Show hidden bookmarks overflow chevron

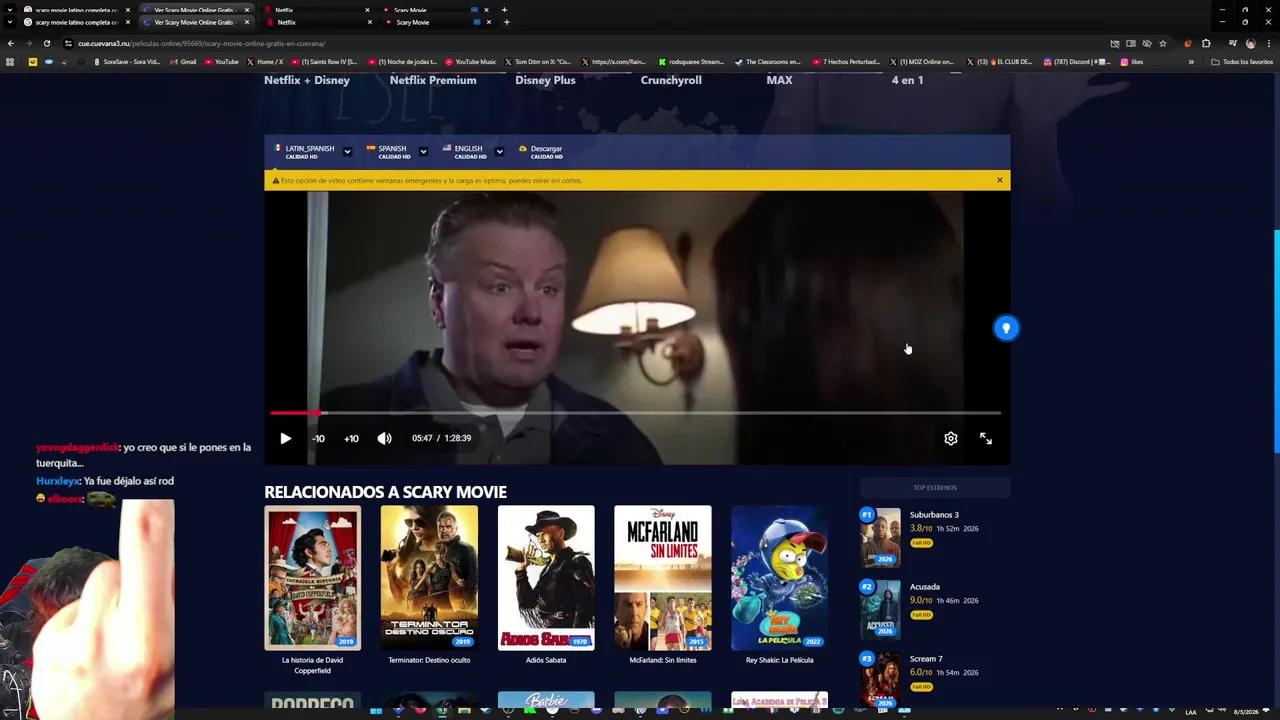pos(1191,62)
